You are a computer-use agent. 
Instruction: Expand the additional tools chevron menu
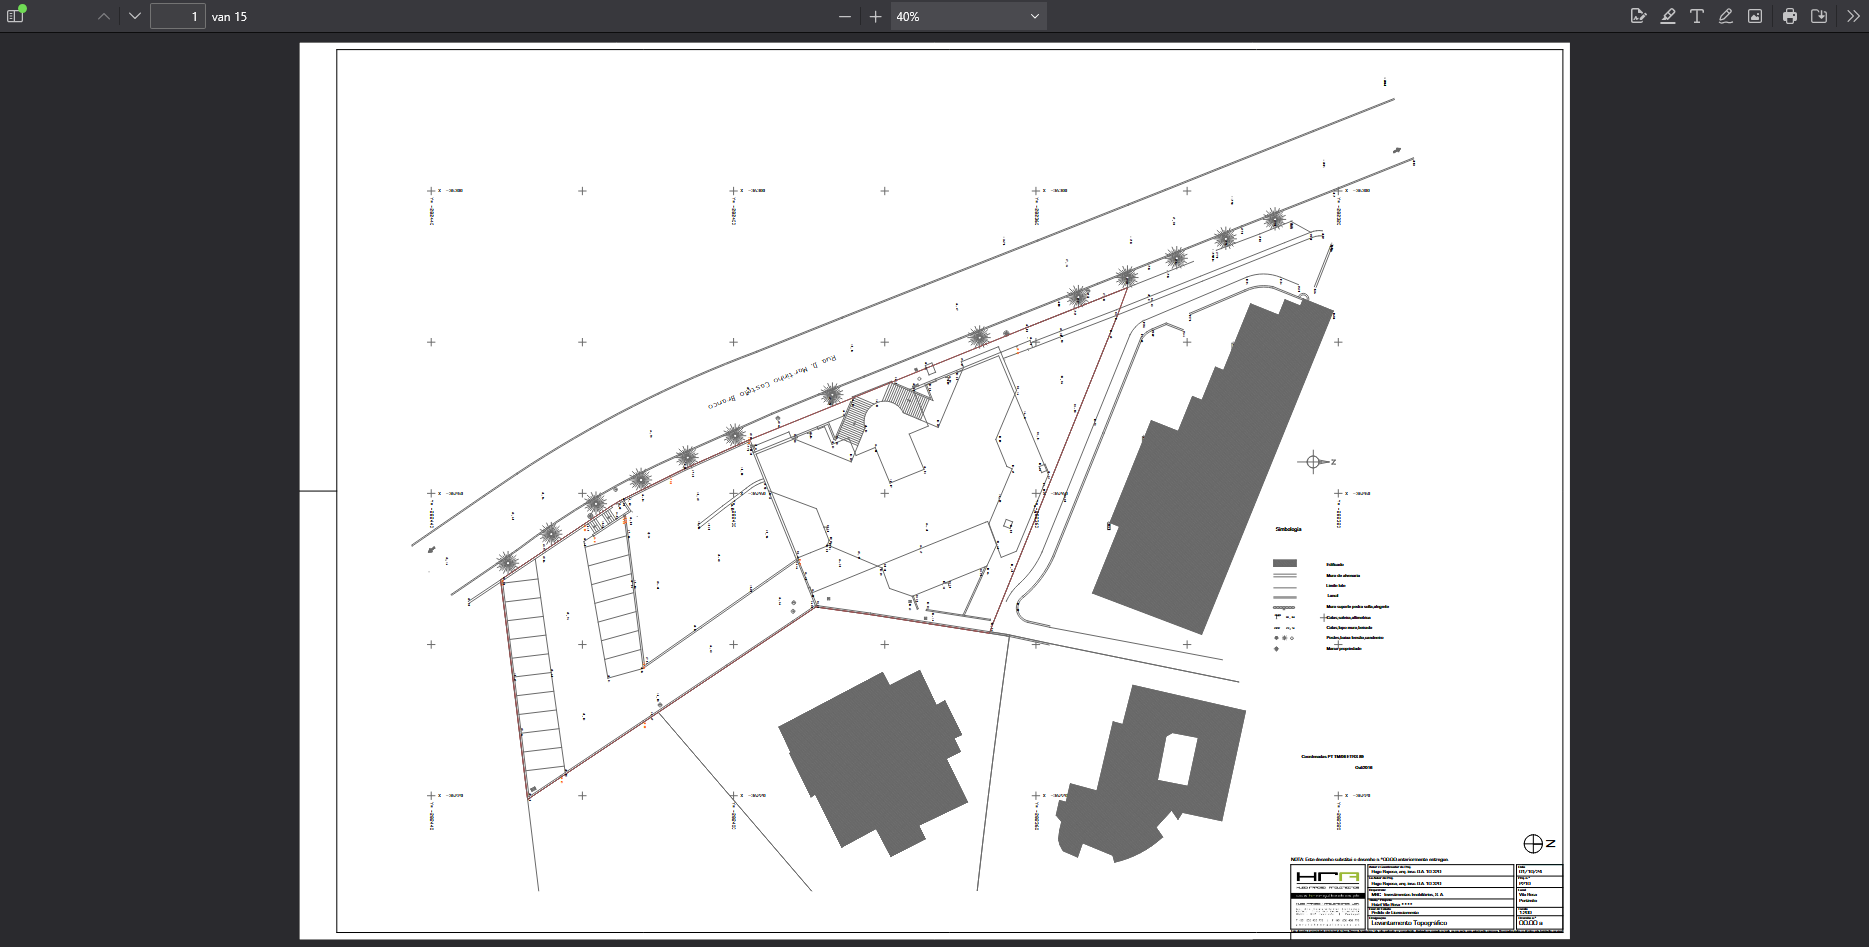1853,16
